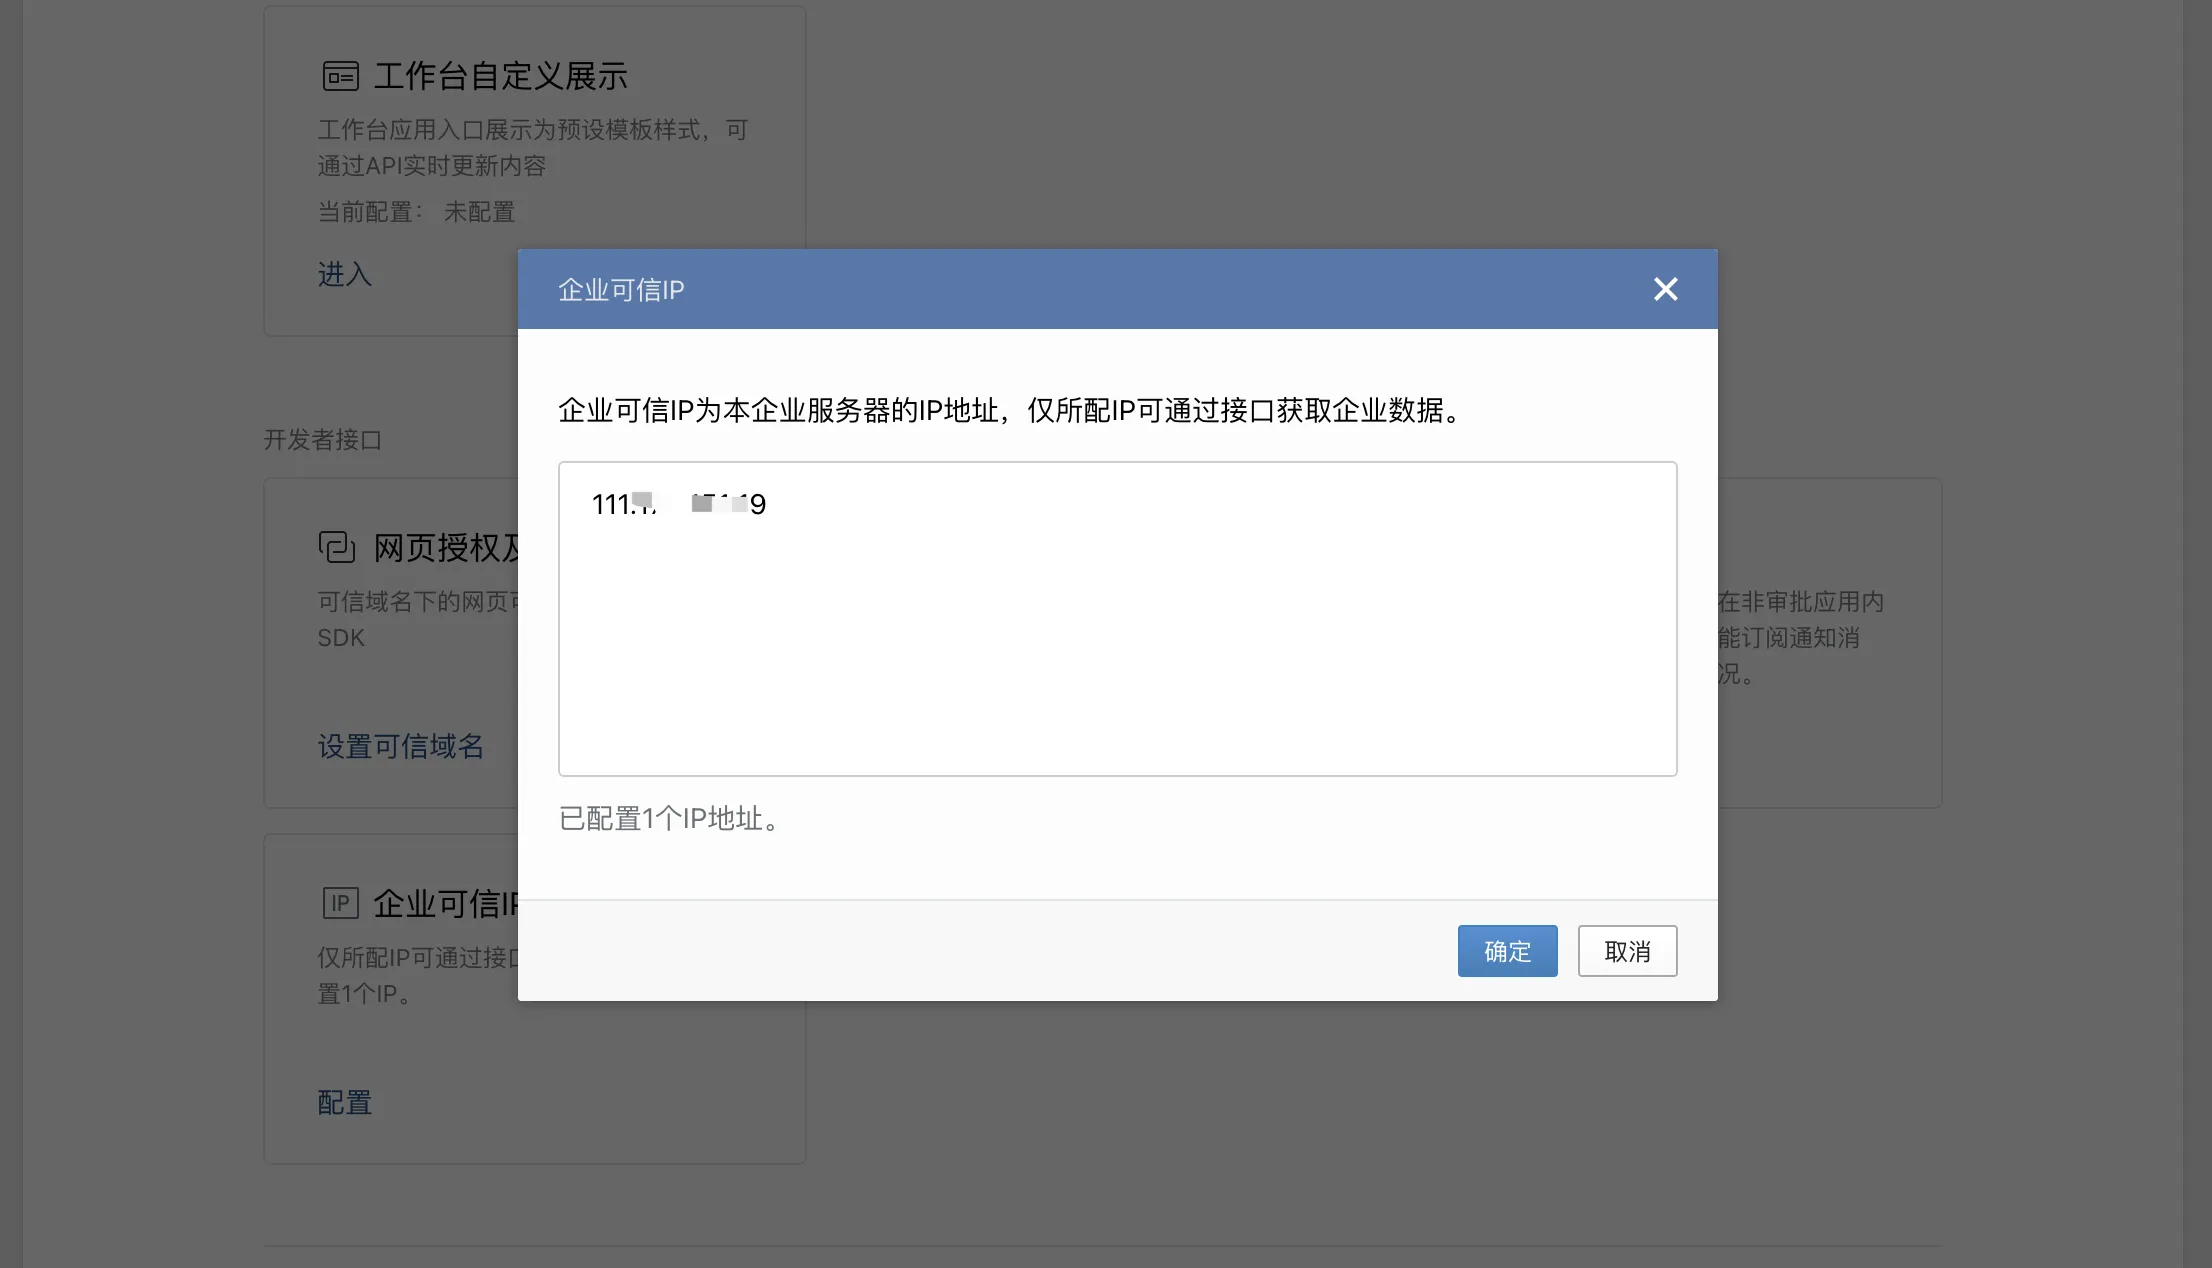
Task: Select the 开发者接口 section label
Action: (x=322, y=439)
